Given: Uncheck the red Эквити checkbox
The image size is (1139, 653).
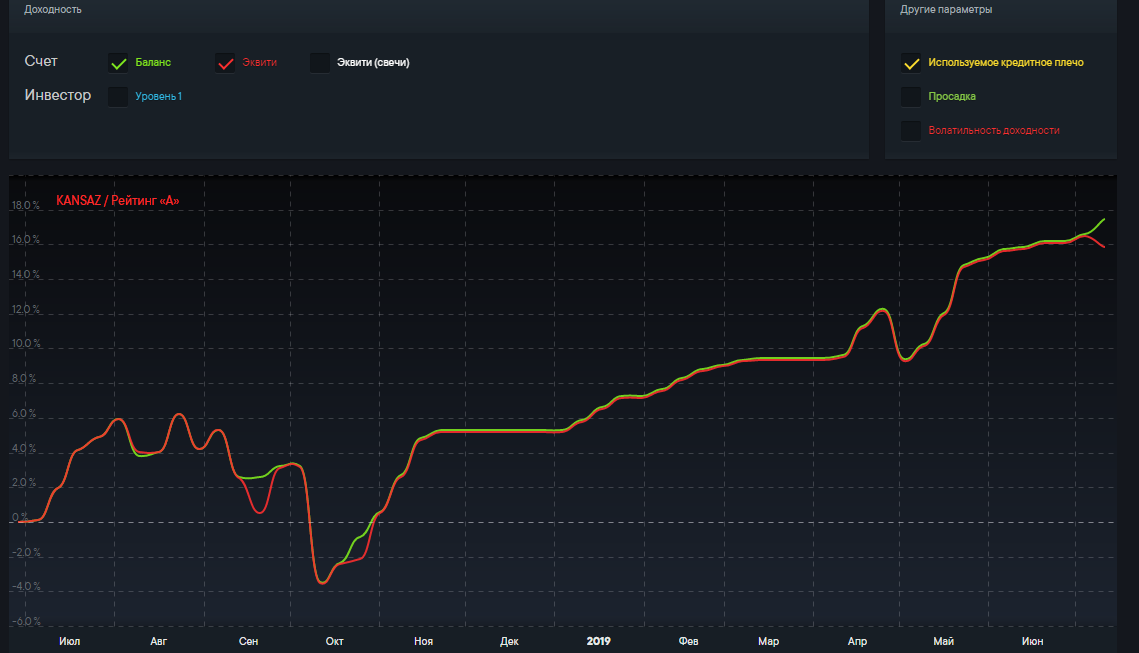Looking at the screenshot, I should [225, 63].
